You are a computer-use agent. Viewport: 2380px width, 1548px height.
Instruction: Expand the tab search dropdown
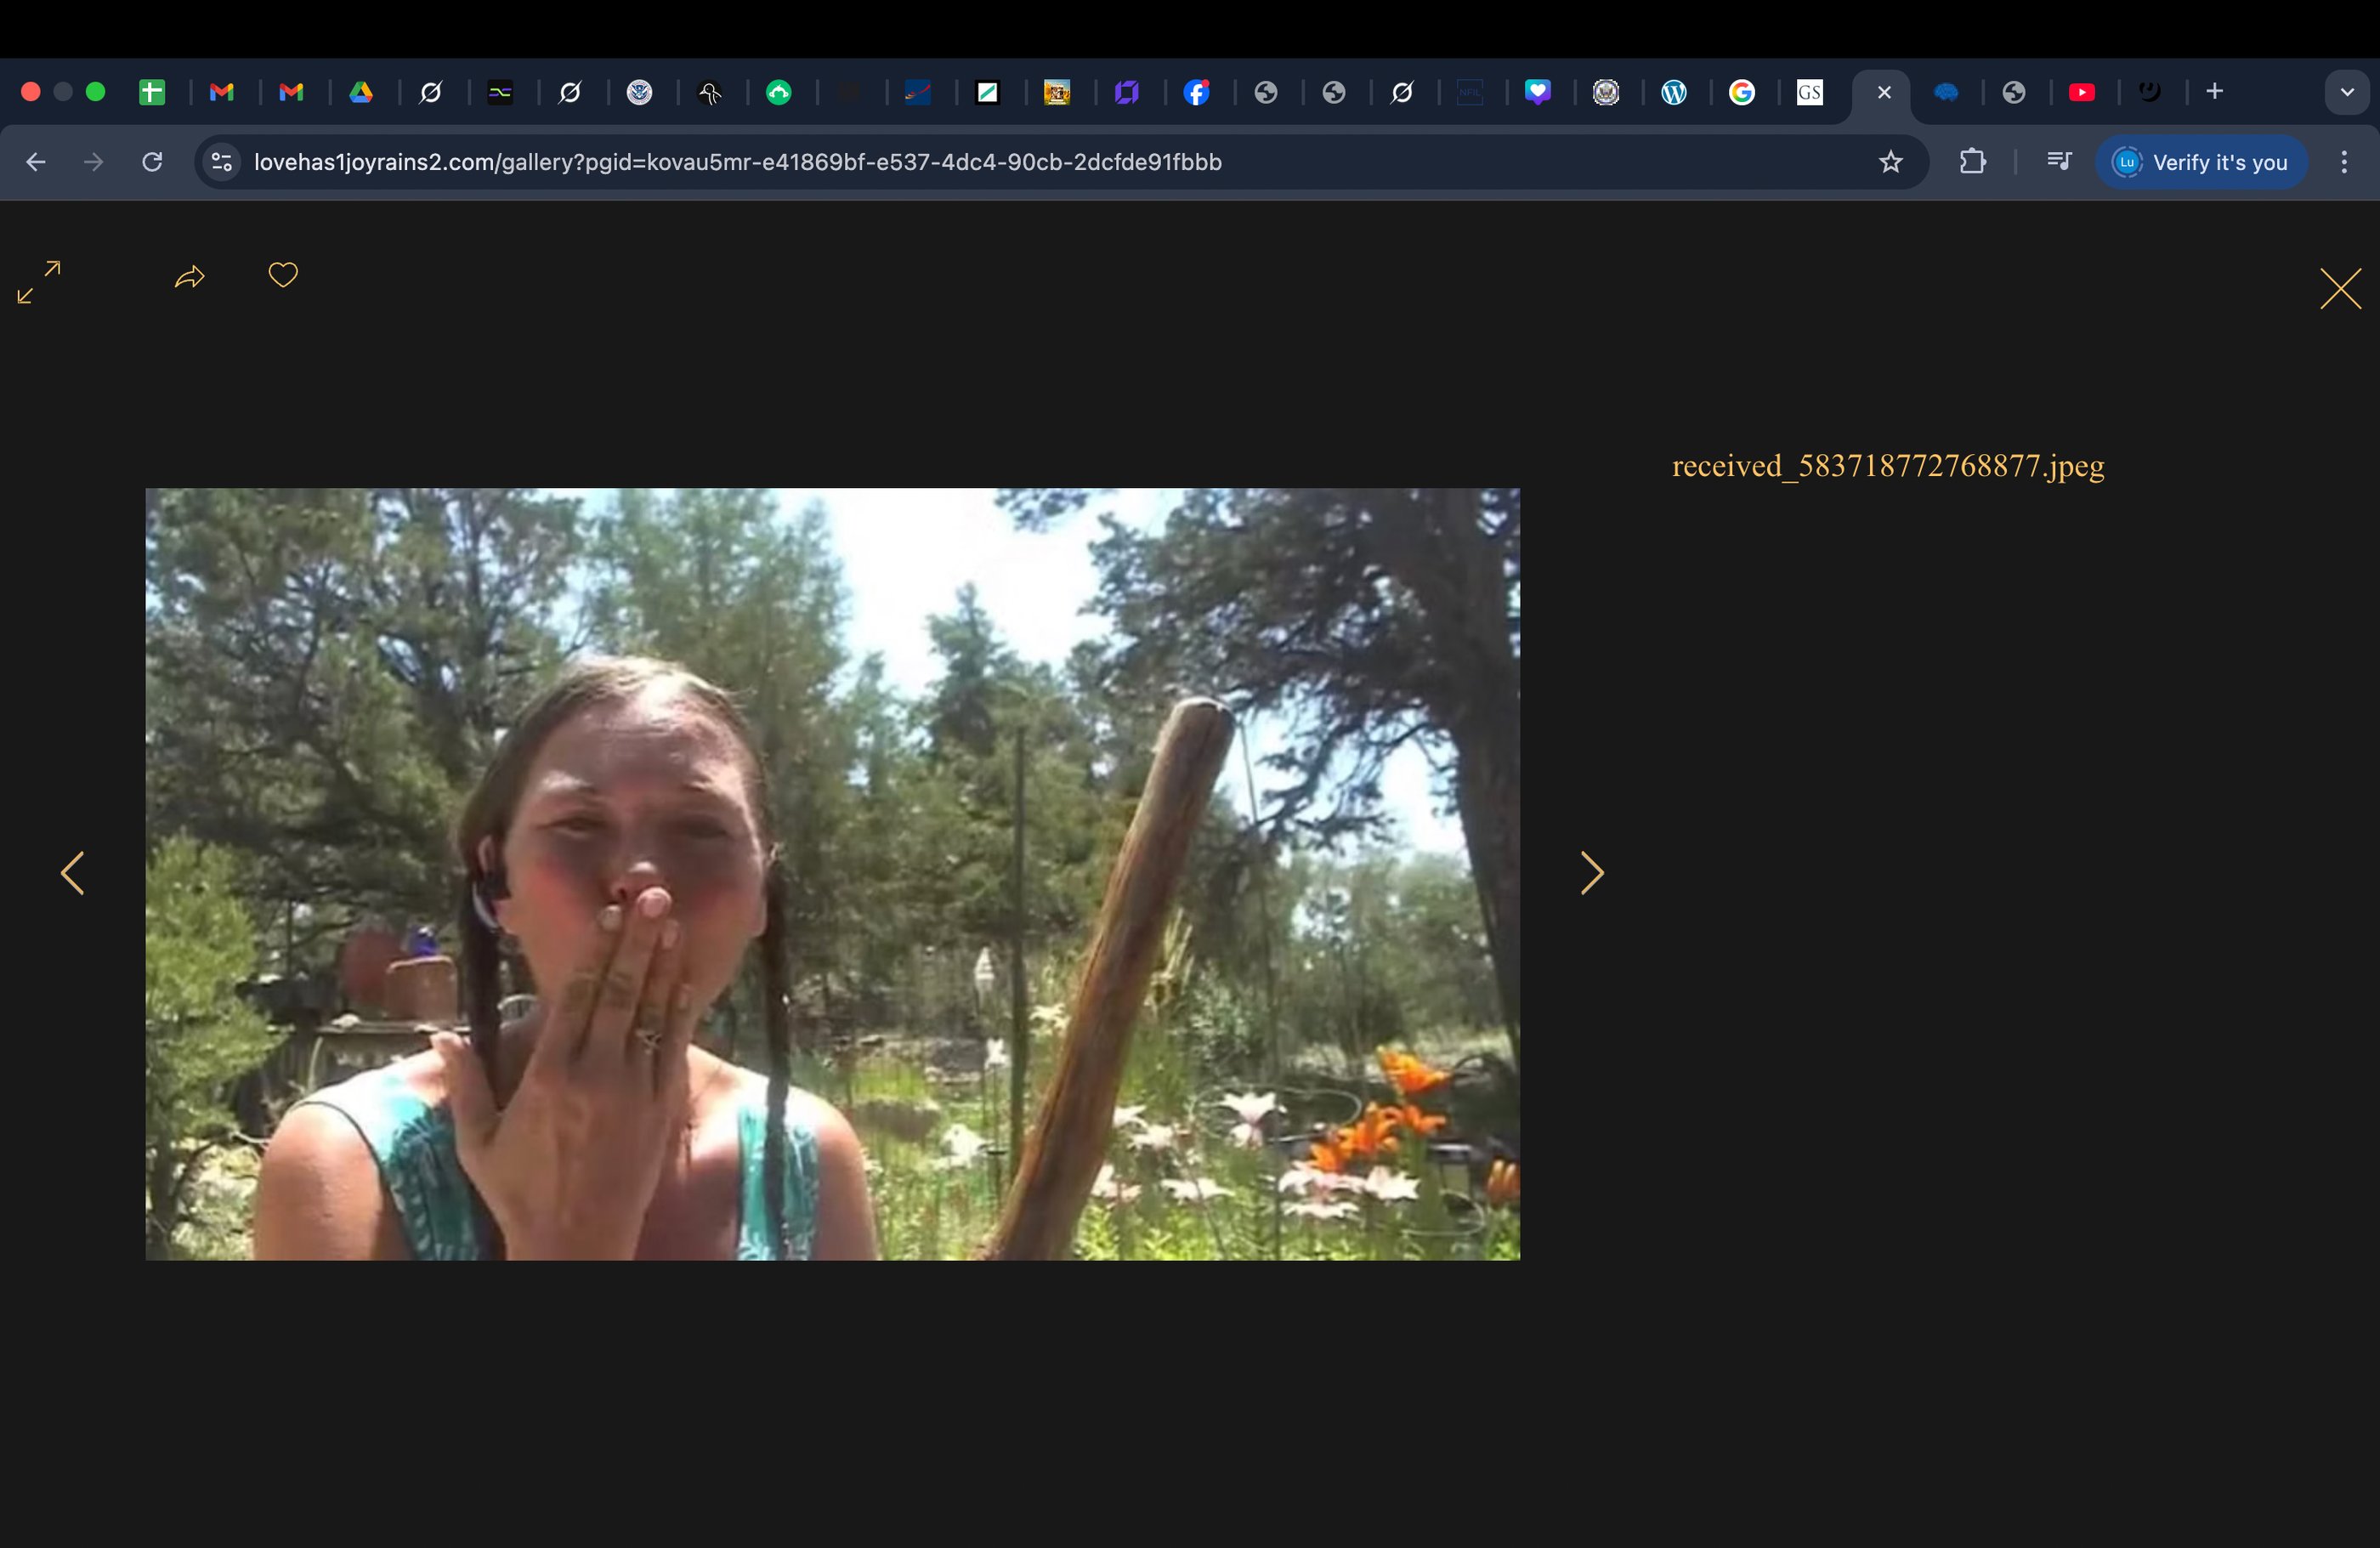pos(2346,92)
